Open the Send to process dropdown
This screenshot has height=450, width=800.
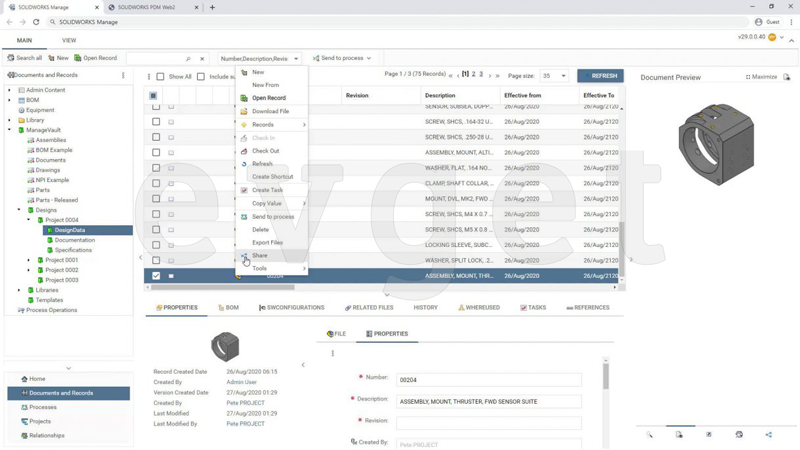tap(342, 58)
